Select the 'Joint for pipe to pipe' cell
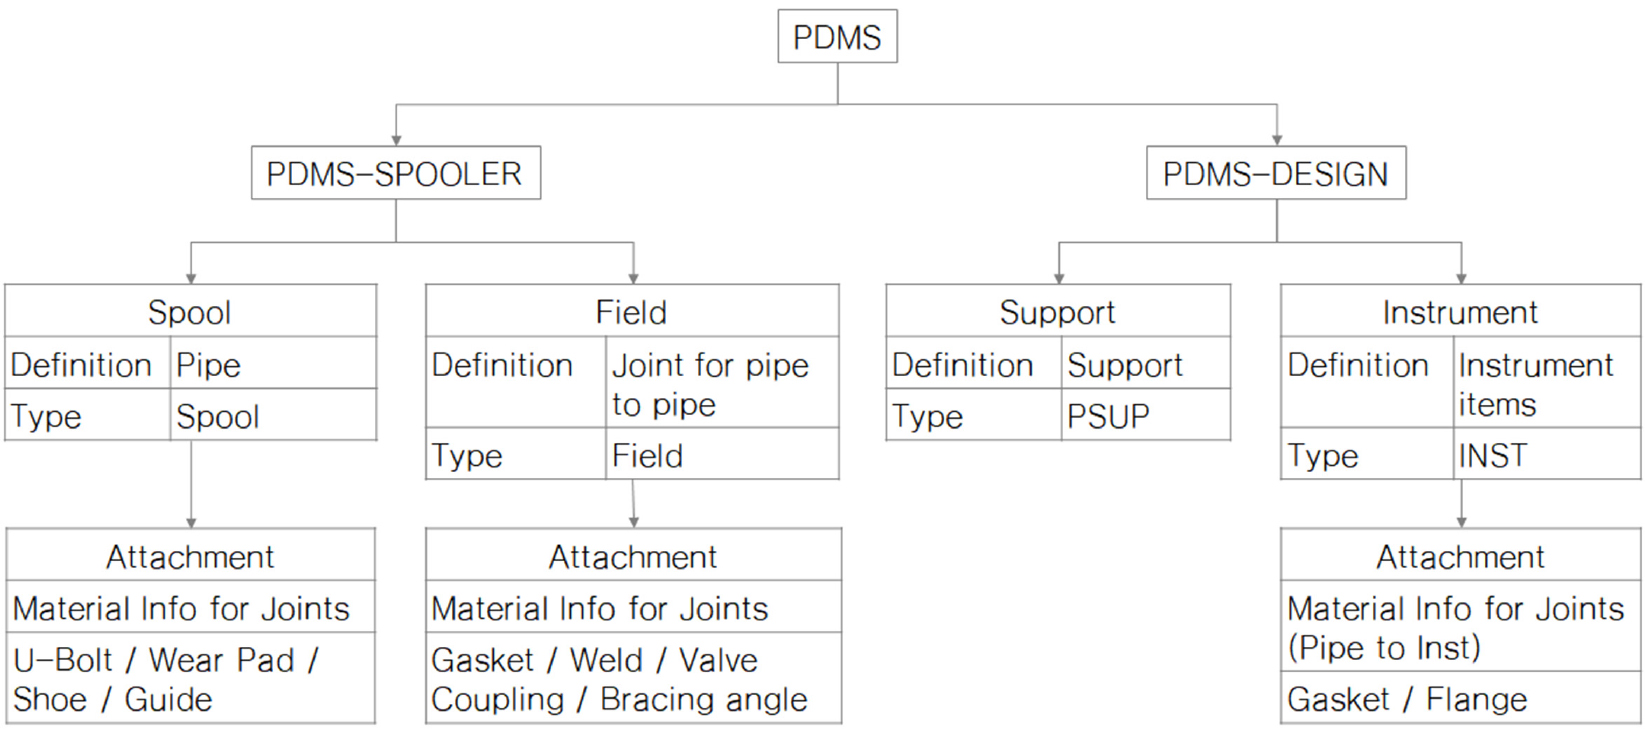Viewport: 1645px width, 732px height. pyautogui.click(x=722, y=383)
